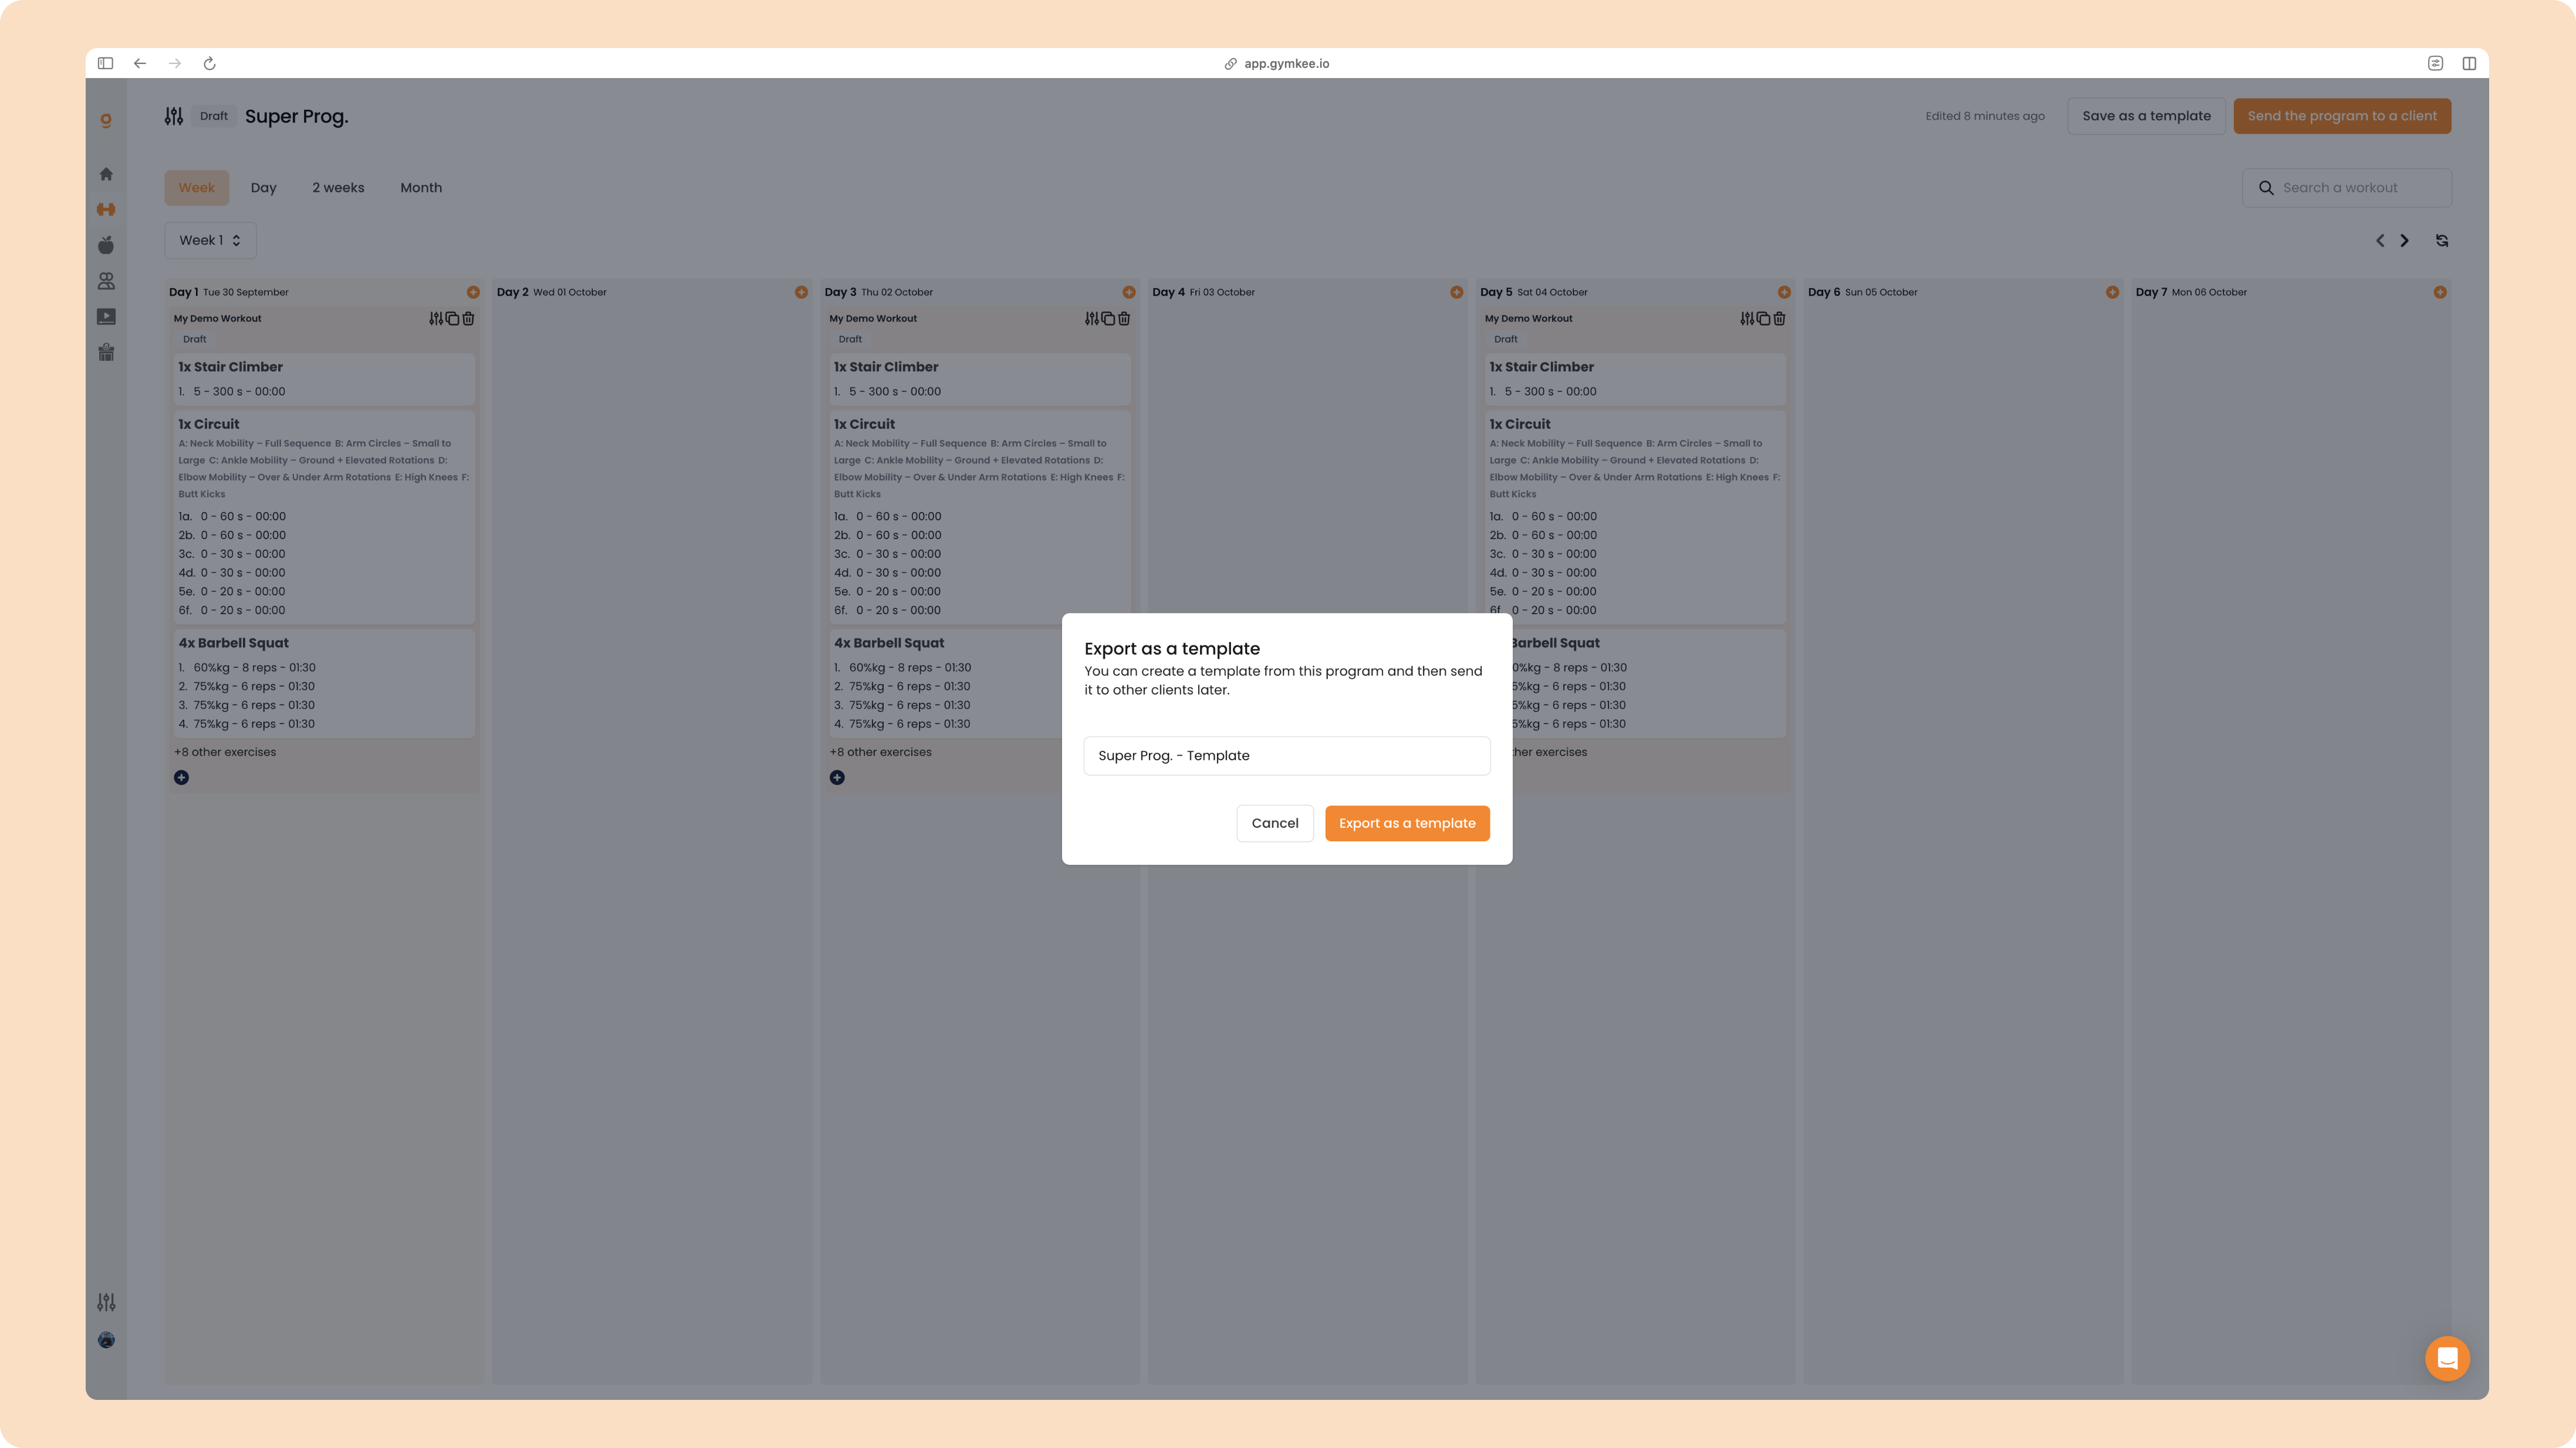Add a workout to Day 7

[x=2440, y=292]
